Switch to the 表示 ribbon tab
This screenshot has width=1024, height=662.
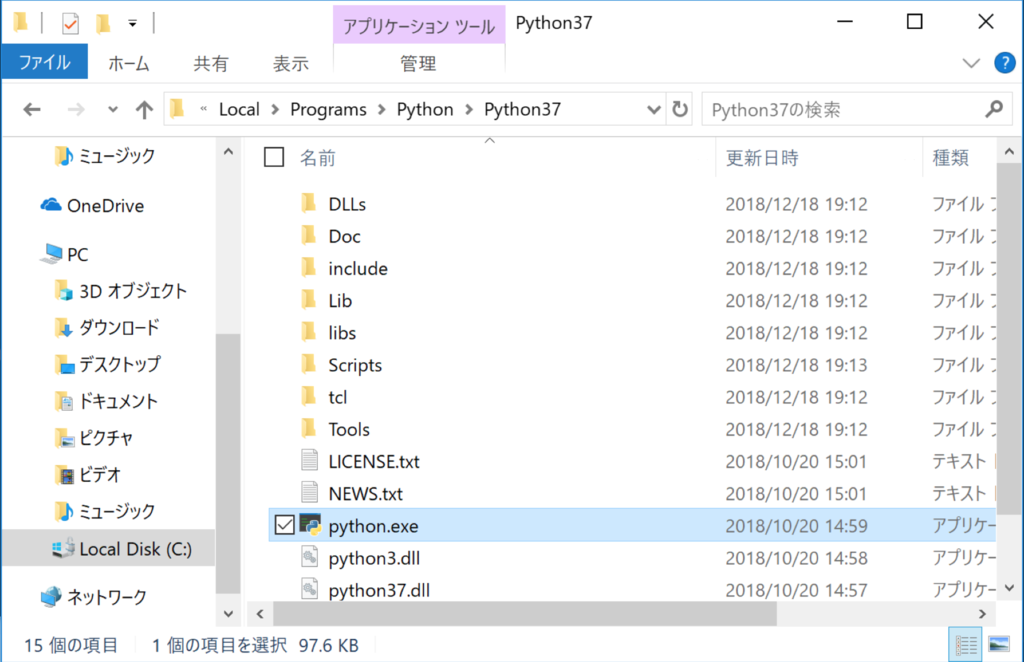[x=290, y=62]
